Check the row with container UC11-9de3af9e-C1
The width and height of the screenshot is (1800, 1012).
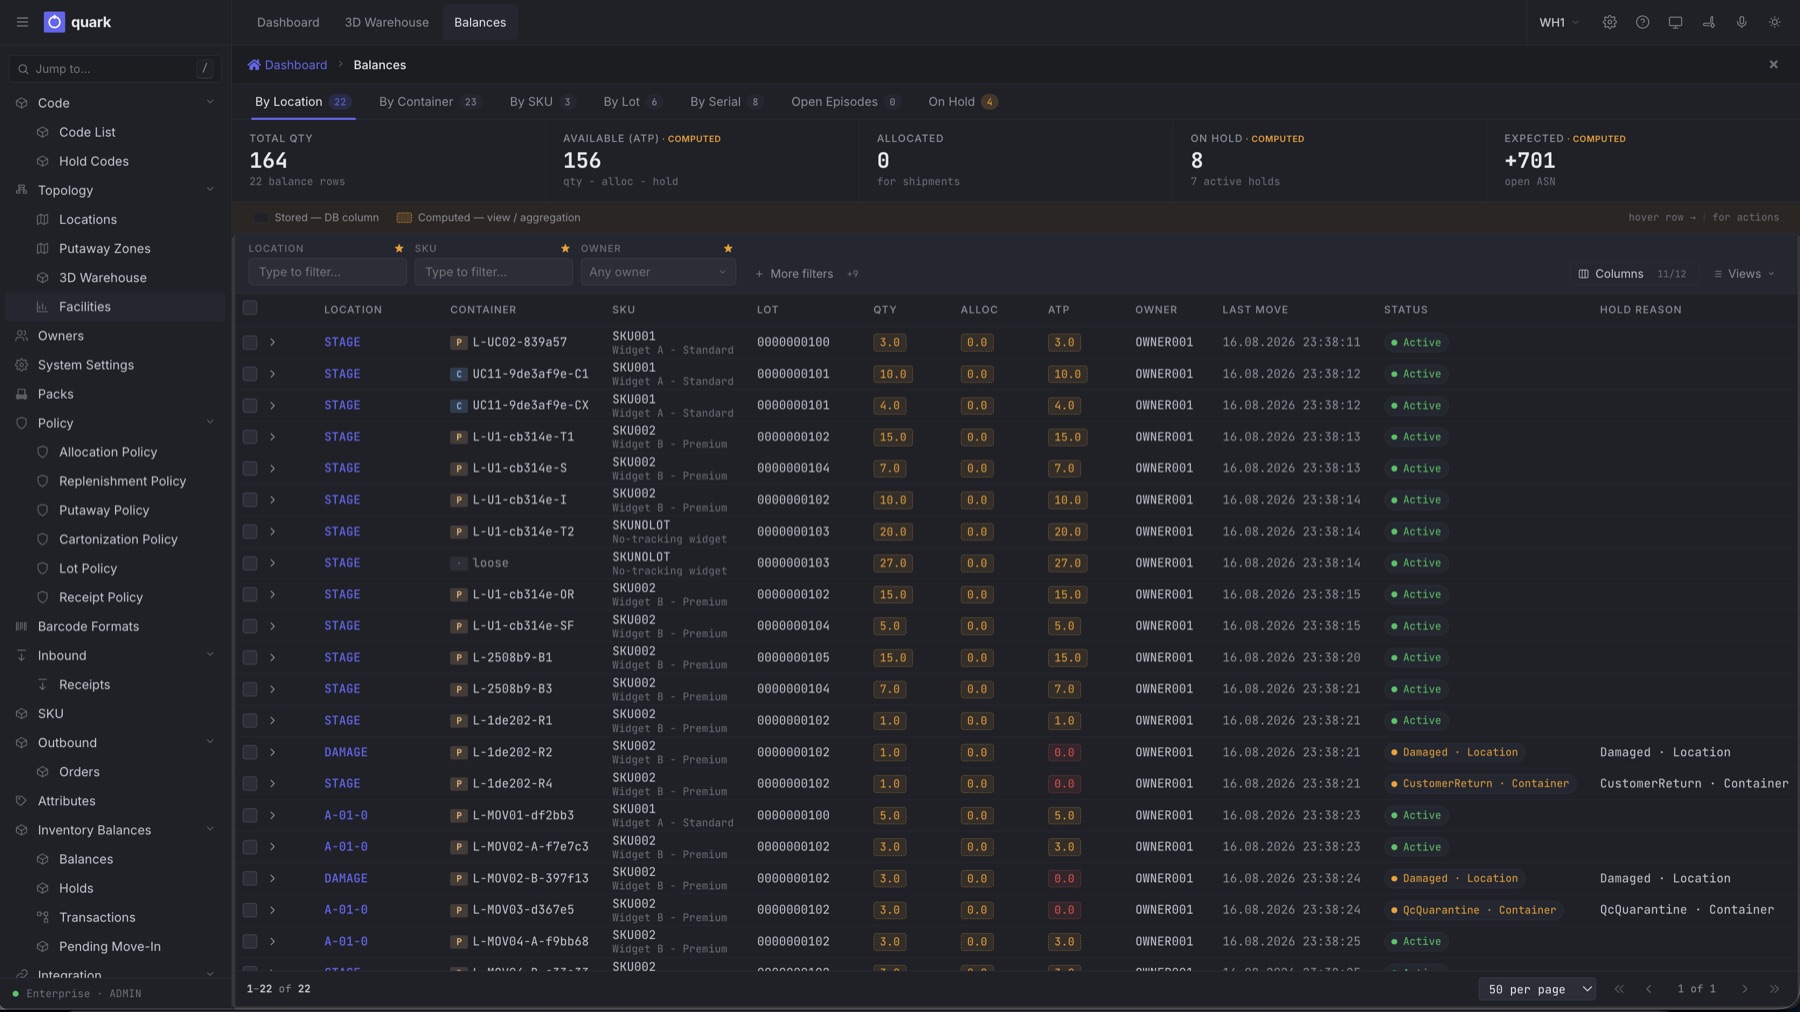pyautogui.click(x=250, y=374)
